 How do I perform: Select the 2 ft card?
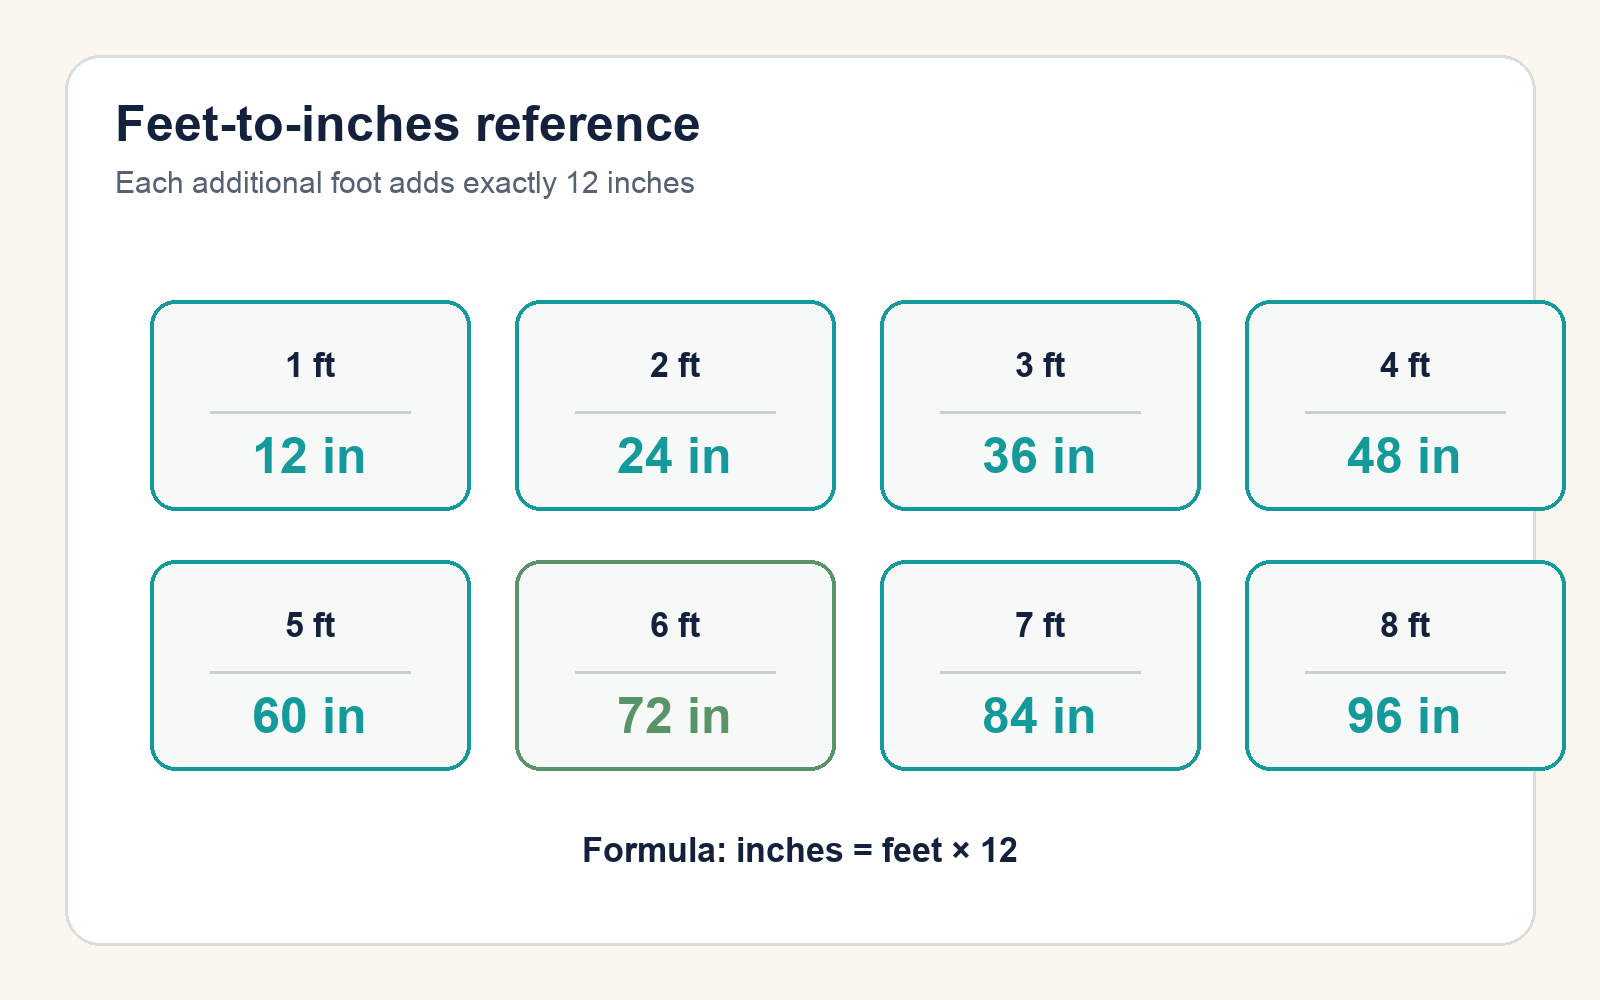coord(675,405)
